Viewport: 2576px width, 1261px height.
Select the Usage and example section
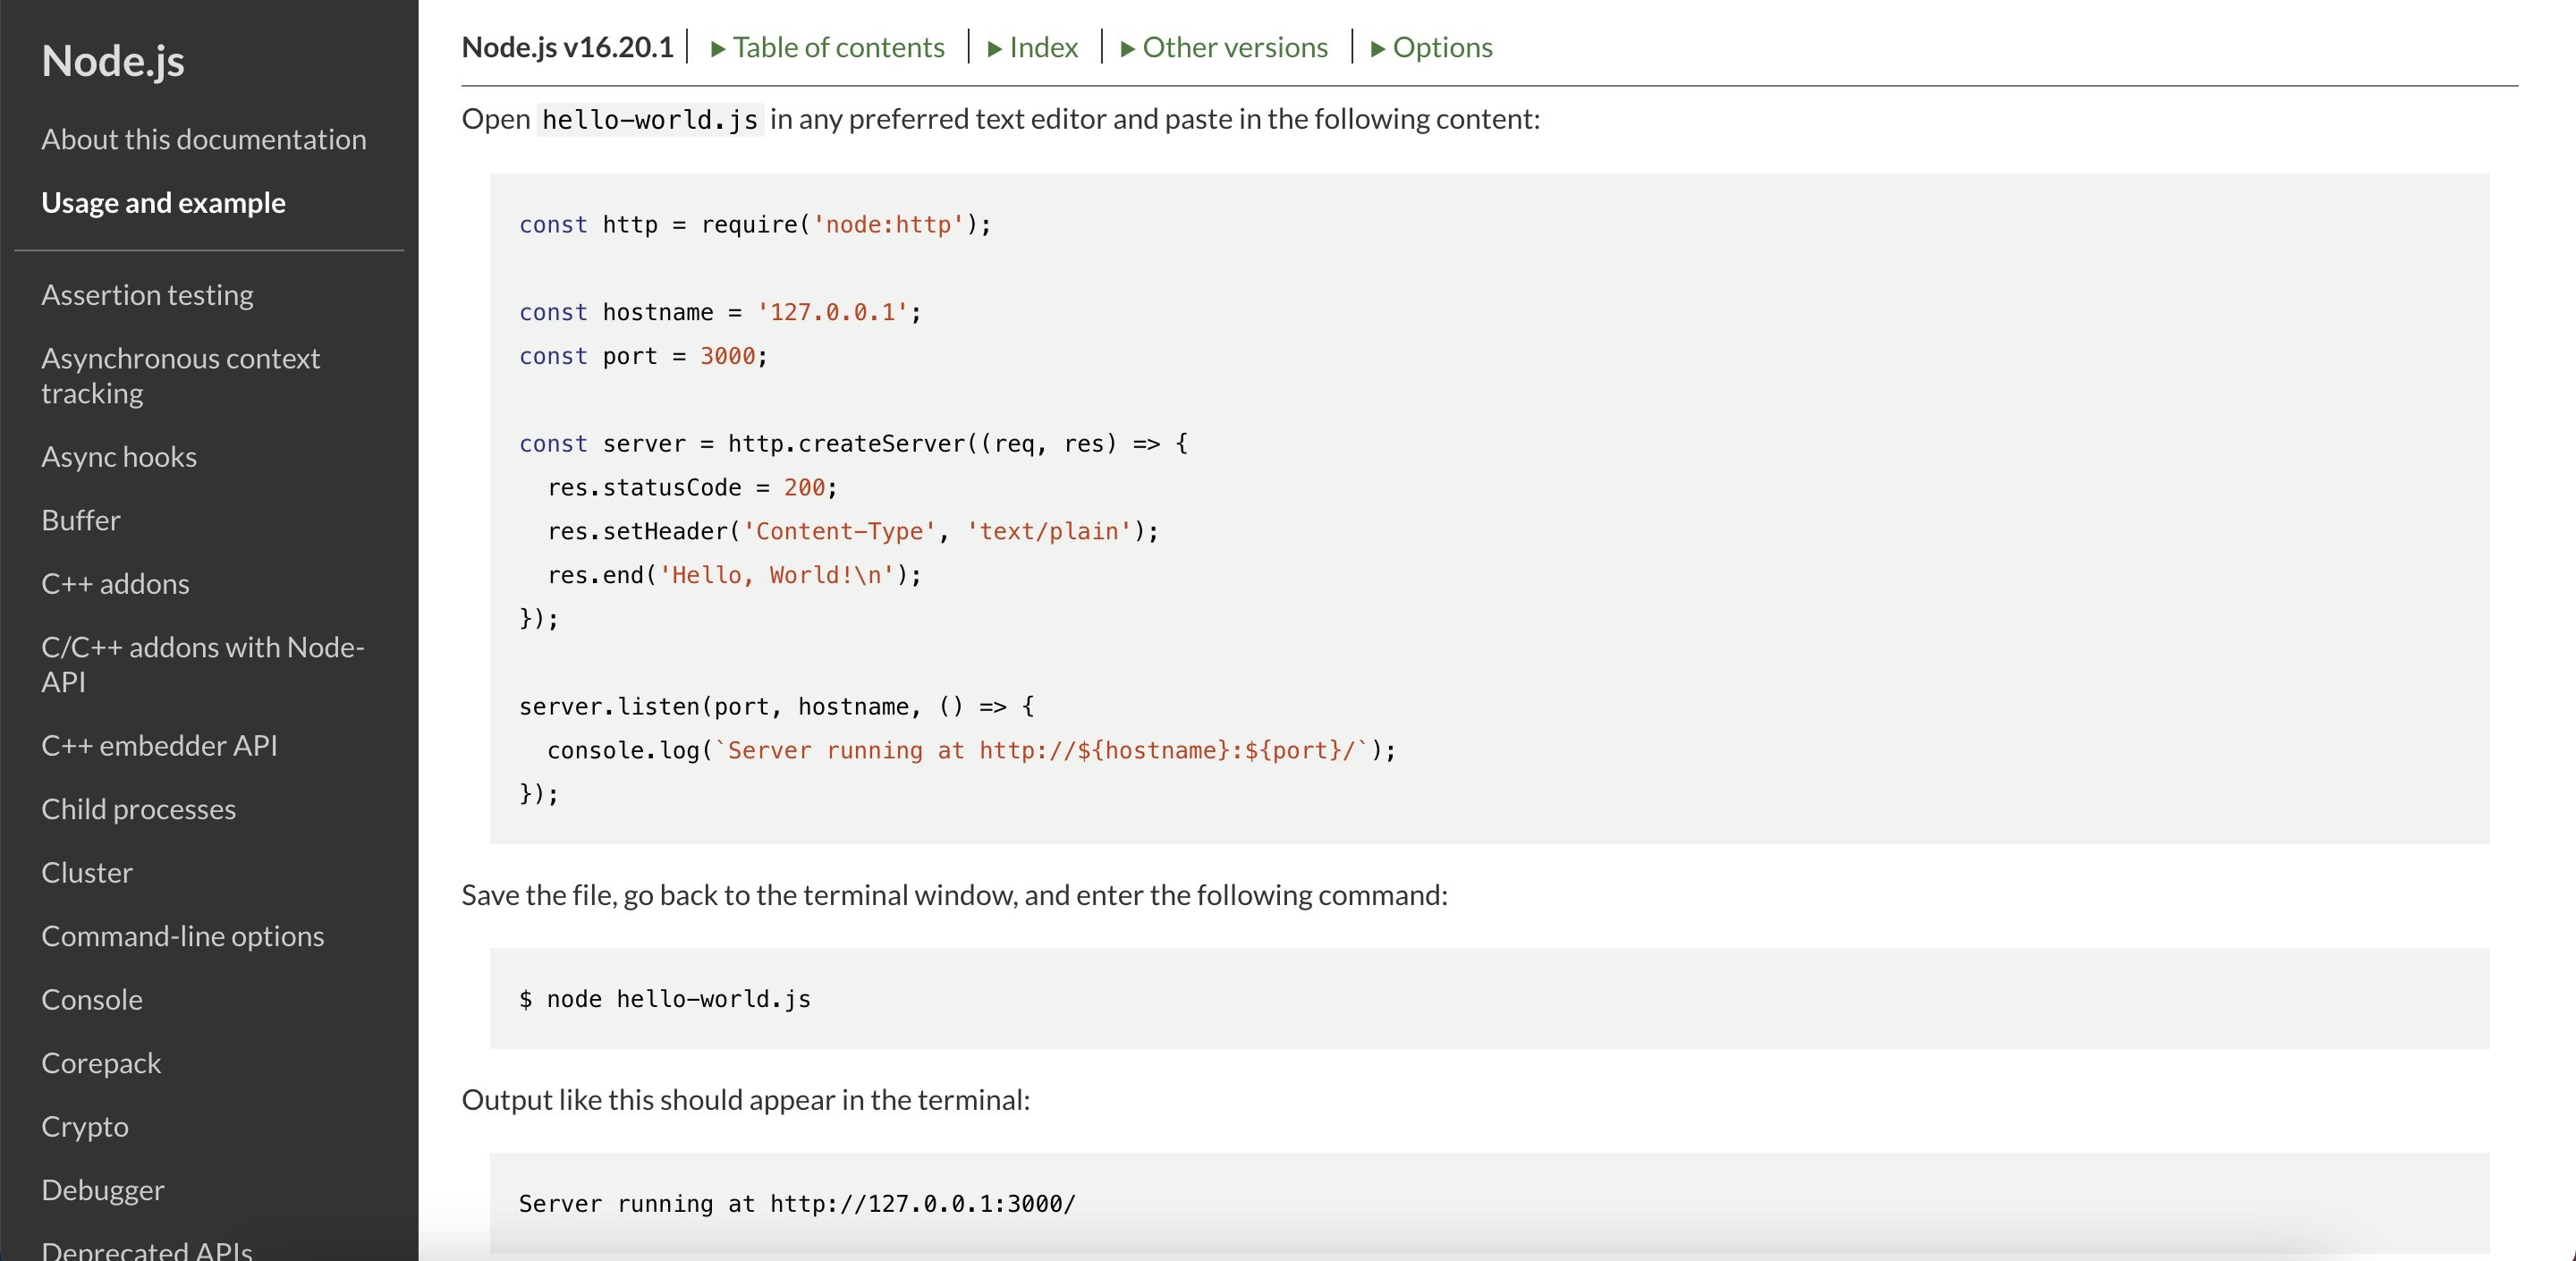(163, 202)
